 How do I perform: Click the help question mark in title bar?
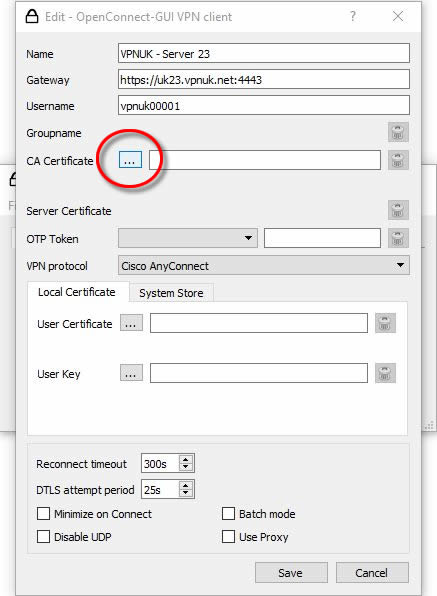click(x=353, y=16)
